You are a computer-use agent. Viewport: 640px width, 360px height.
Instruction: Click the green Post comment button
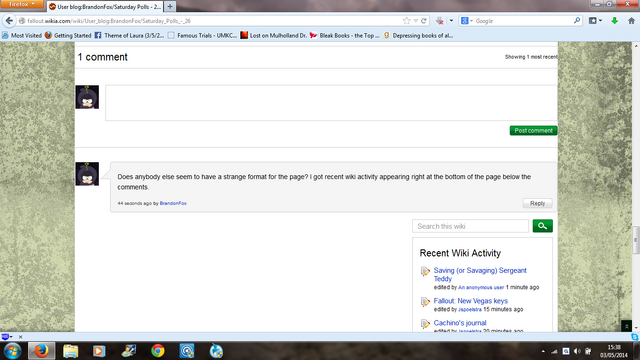tap(533, 131)
